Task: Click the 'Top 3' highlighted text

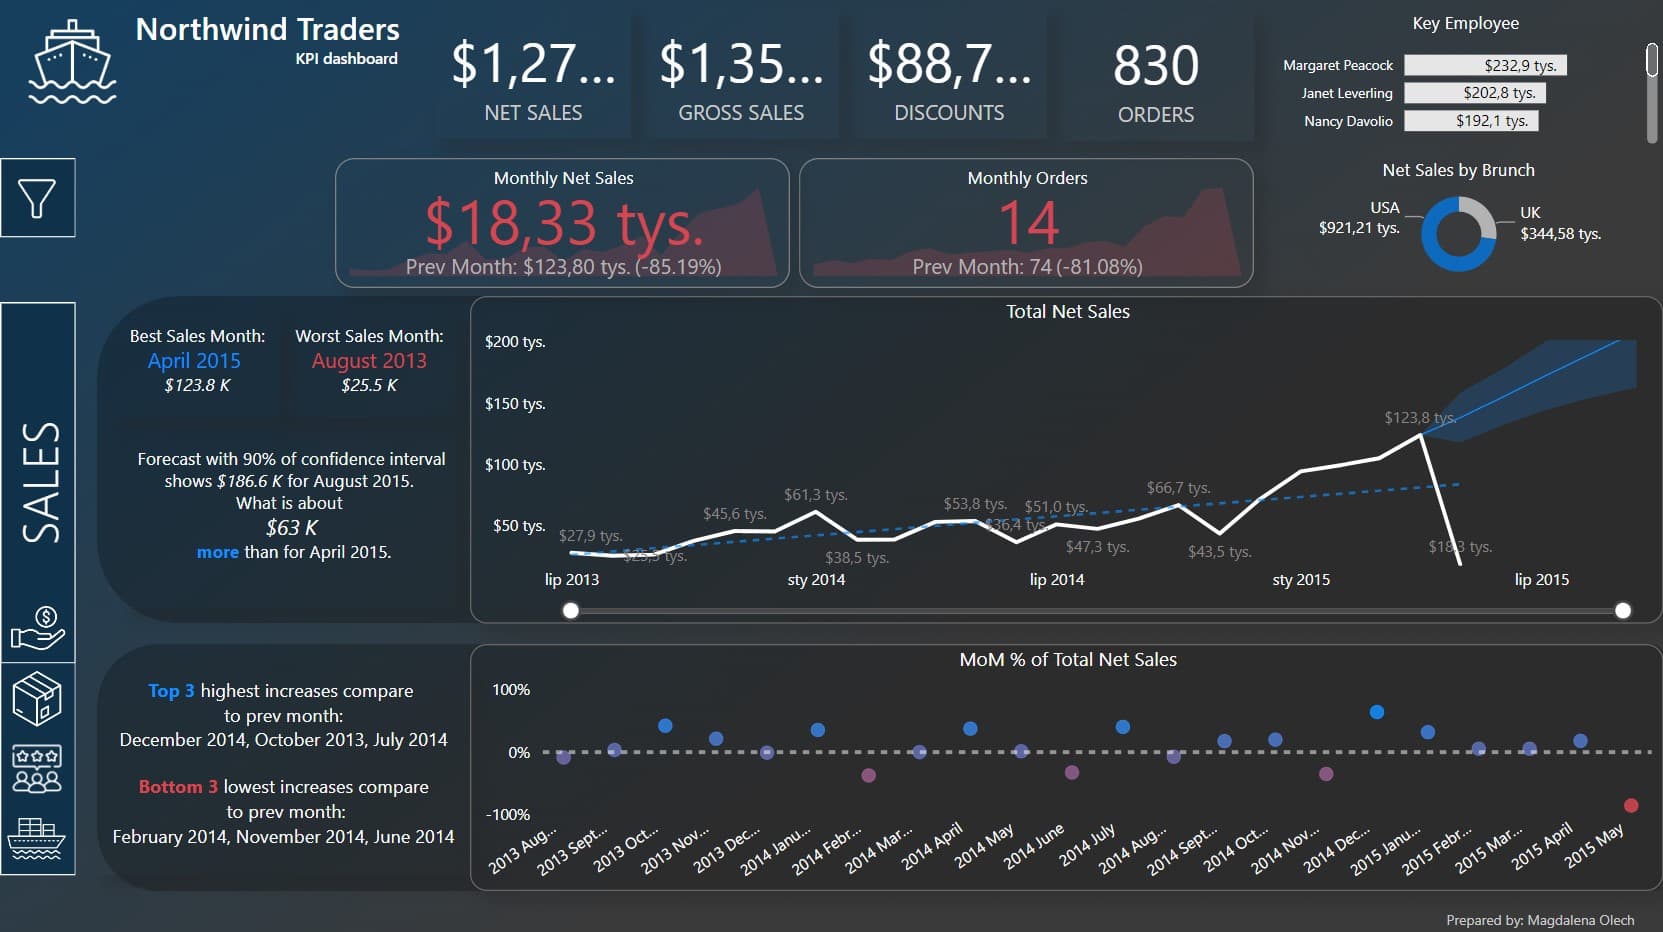Action: tap(171, 691)
